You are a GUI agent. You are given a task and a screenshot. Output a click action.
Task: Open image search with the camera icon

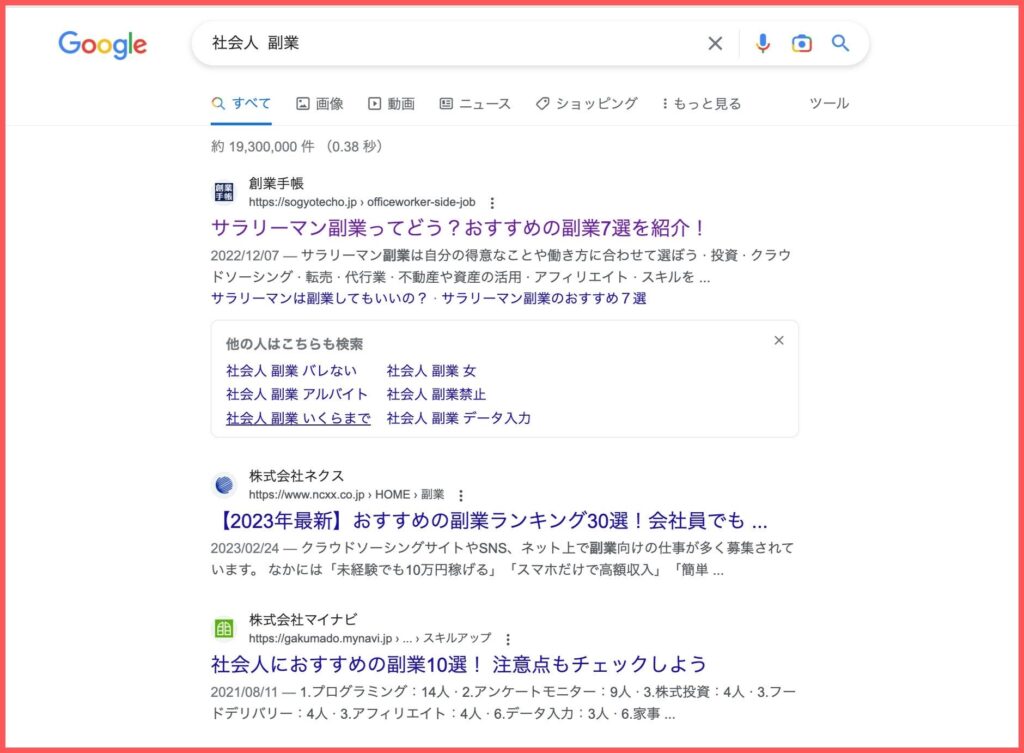tap(801, 44)
